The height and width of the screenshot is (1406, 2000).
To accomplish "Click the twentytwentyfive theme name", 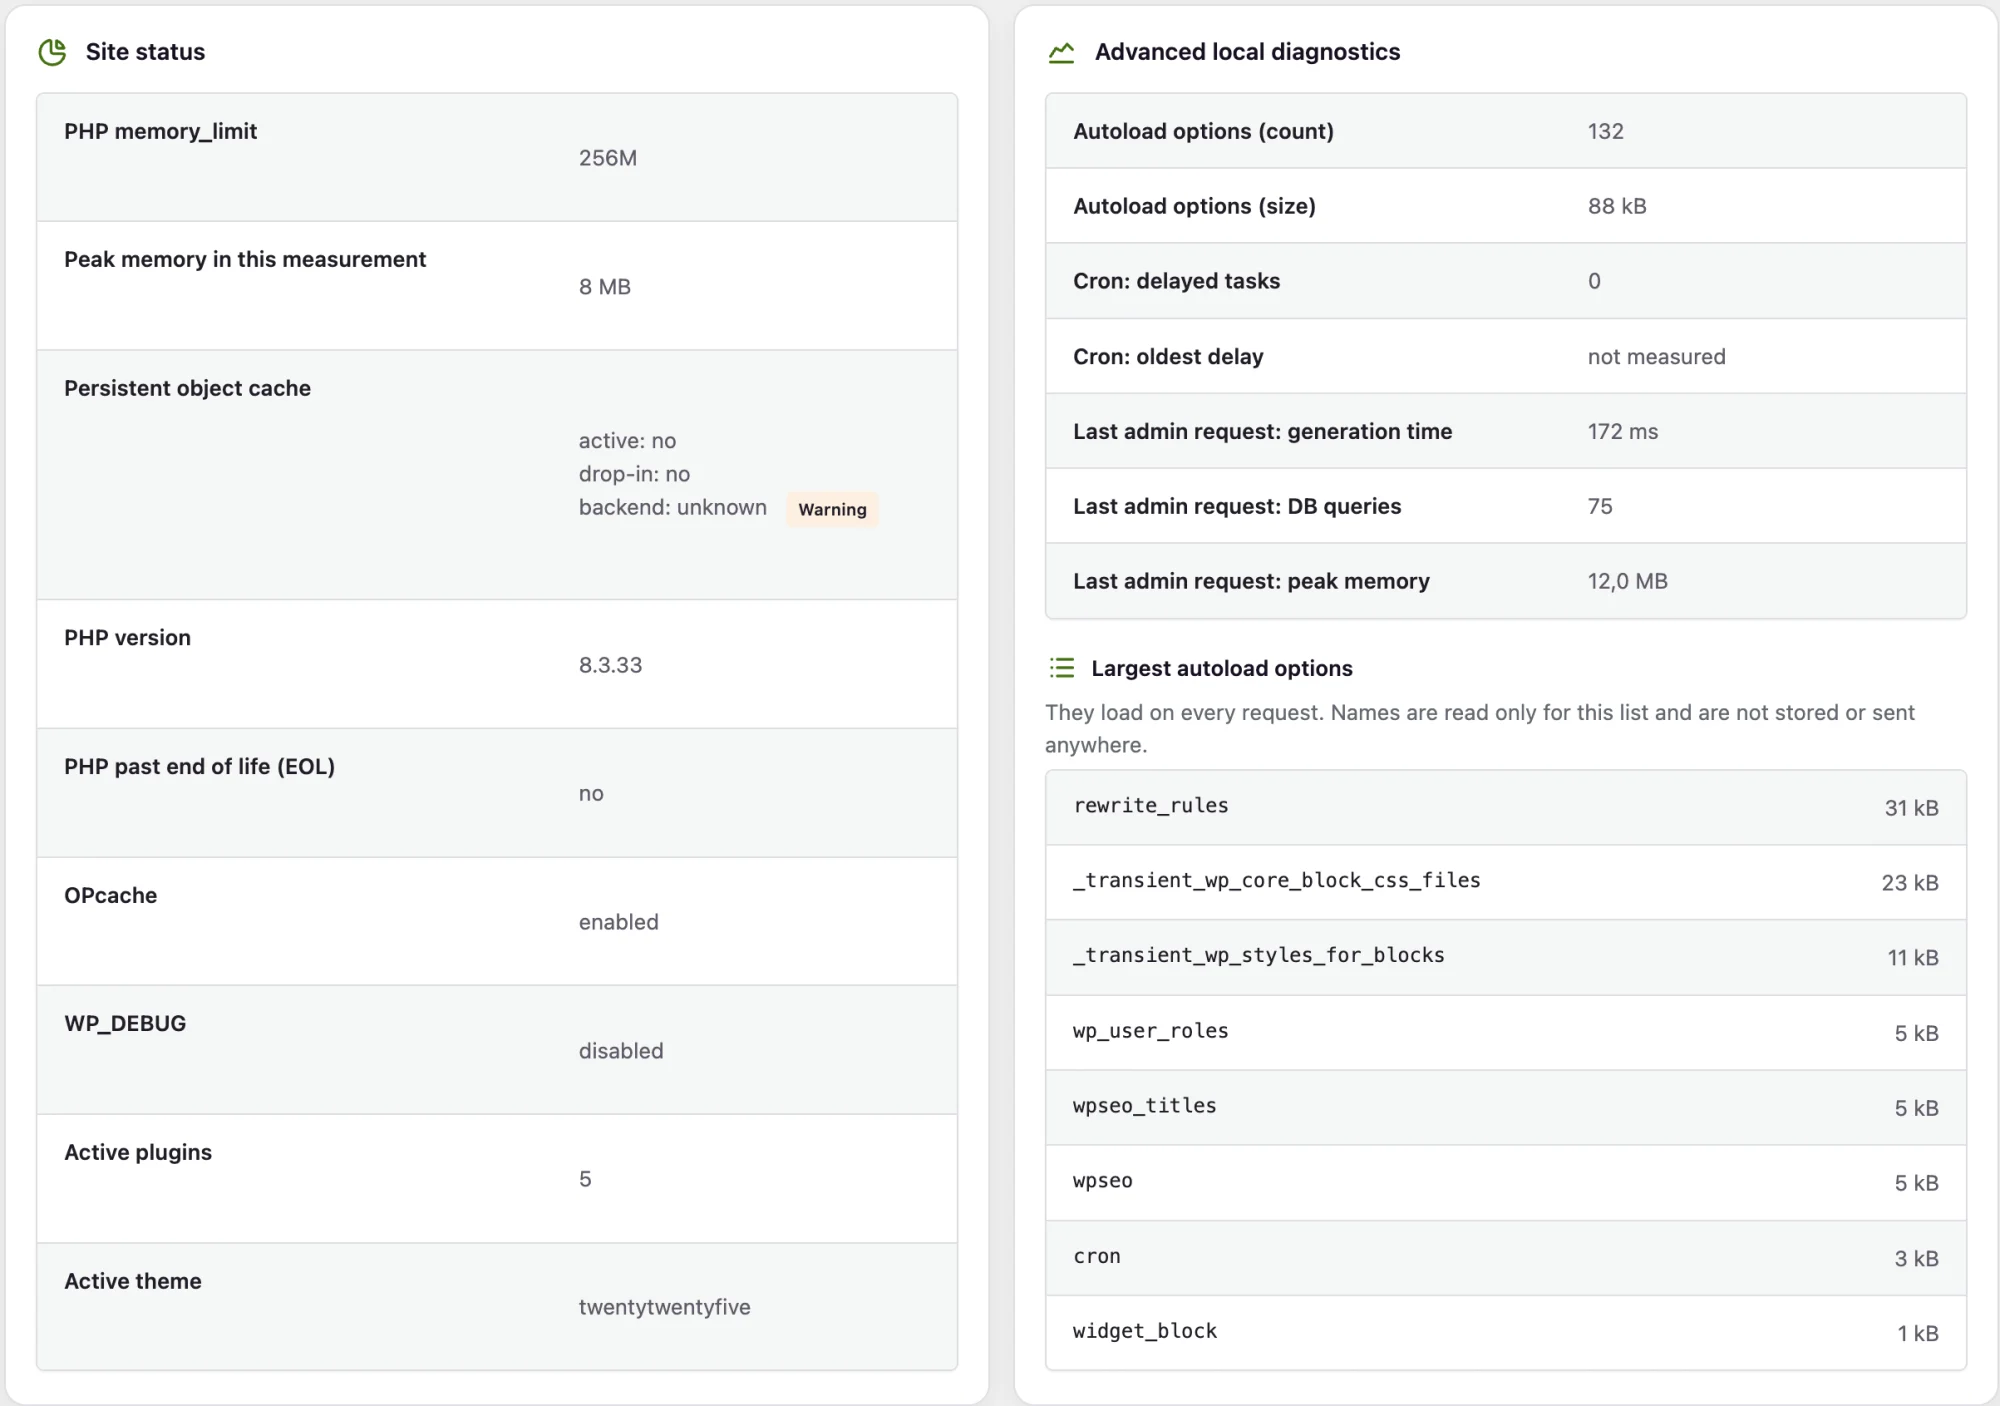I will tap(664, 1307).
